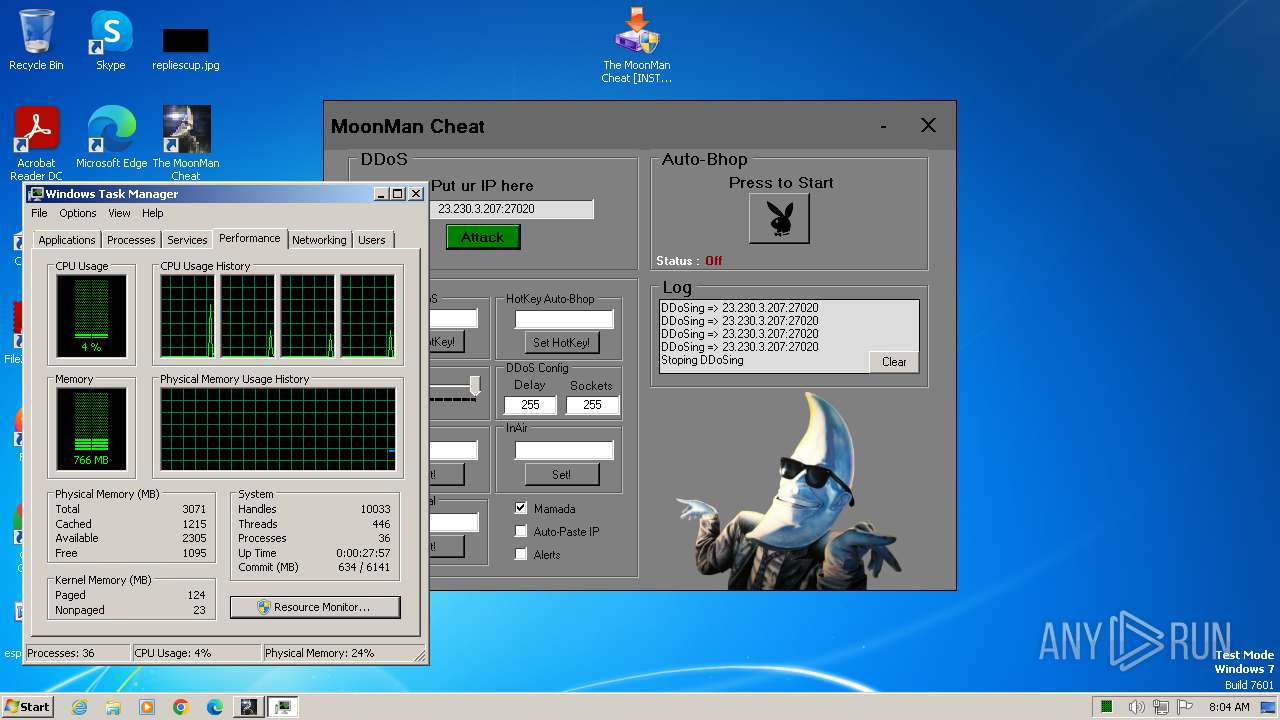Switch to the Applications tab
Screen dimensions: 1280x720
click(x=67, y=240)
